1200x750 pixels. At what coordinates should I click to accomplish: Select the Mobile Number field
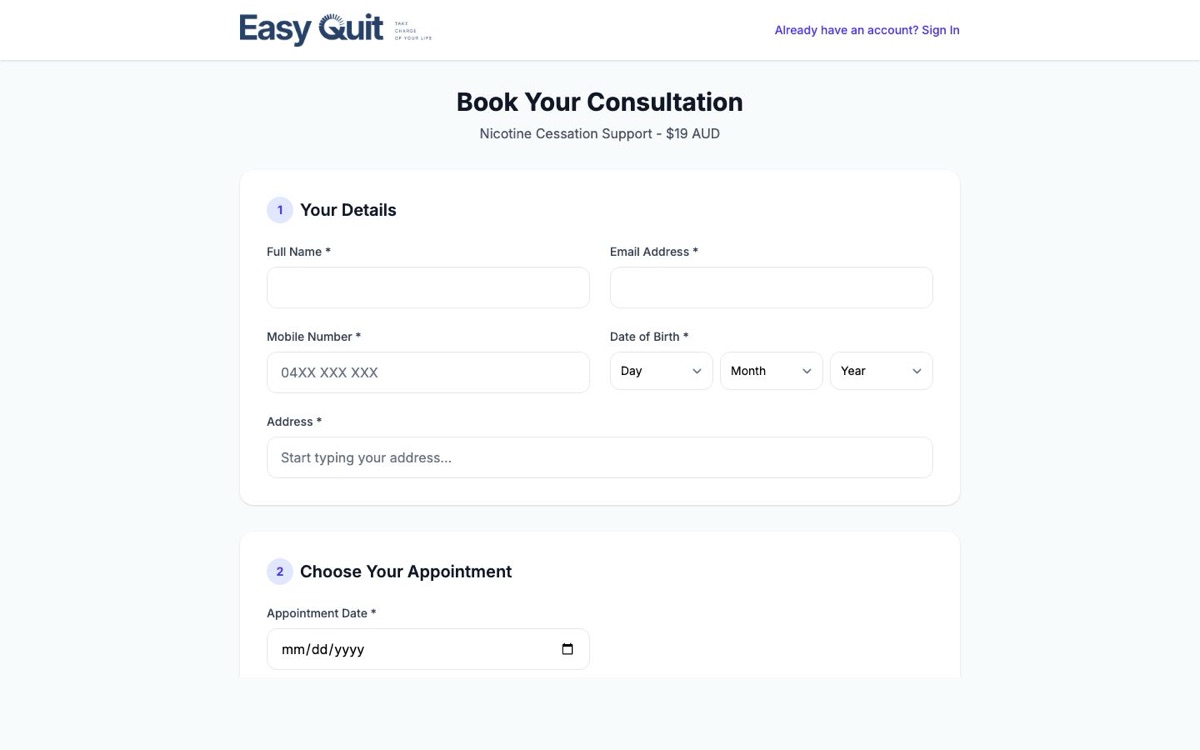pos(427,372)
